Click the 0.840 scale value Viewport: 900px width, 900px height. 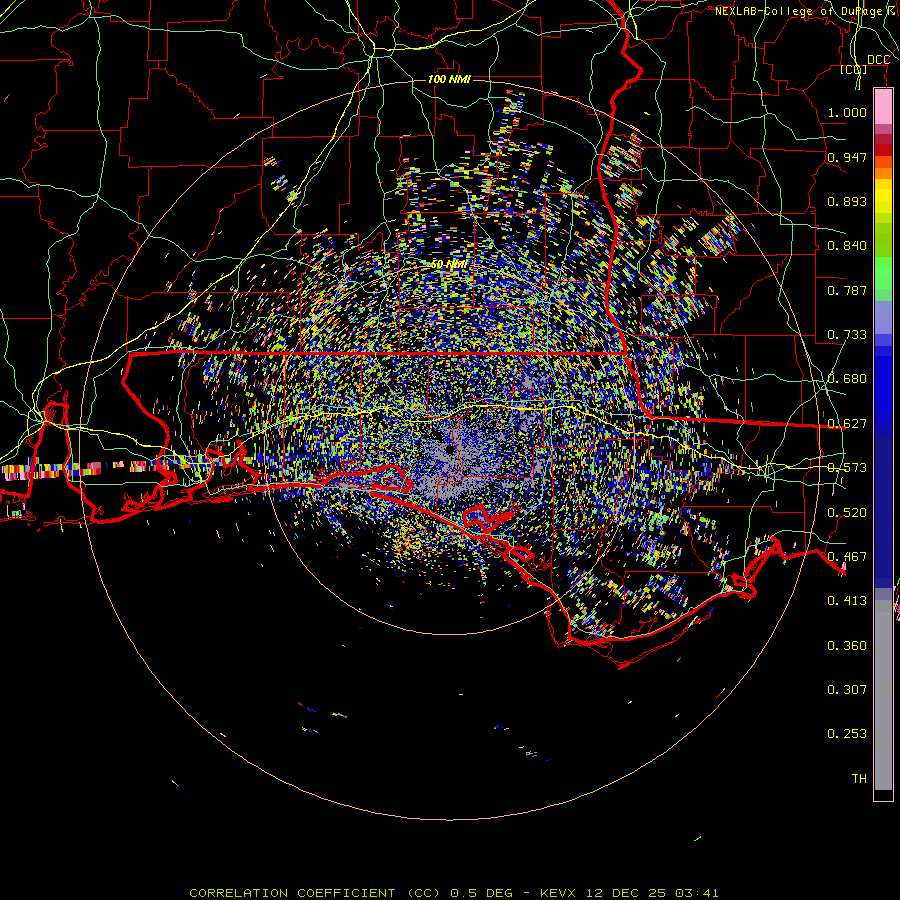pyautogui.click(x=847, y=246)
